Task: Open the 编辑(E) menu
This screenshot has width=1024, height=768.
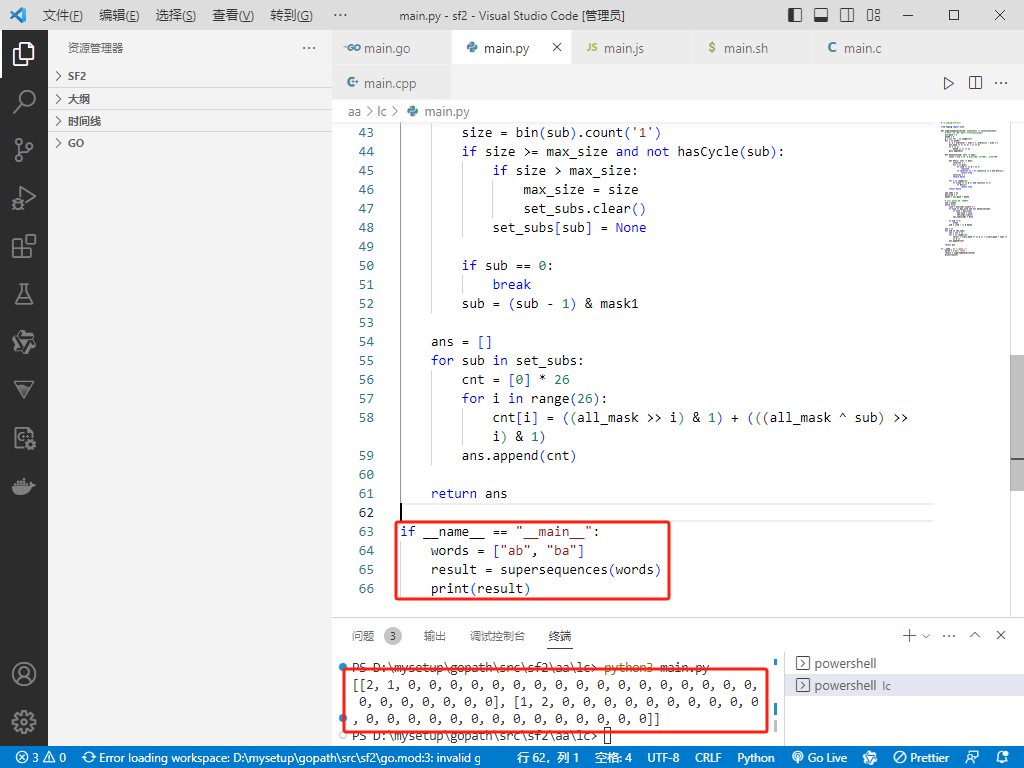Action: pos(120,15)
